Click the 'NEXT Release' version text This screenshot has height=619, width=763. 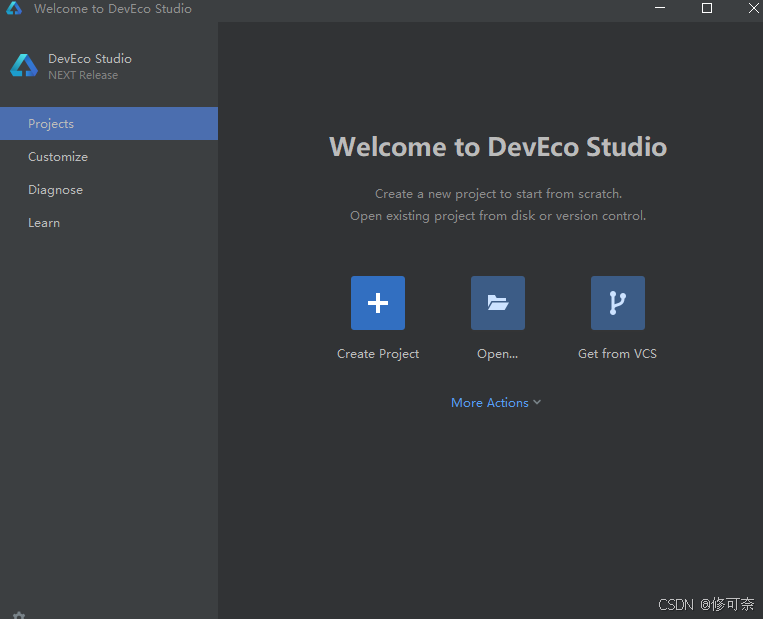(x=83, y=75)
